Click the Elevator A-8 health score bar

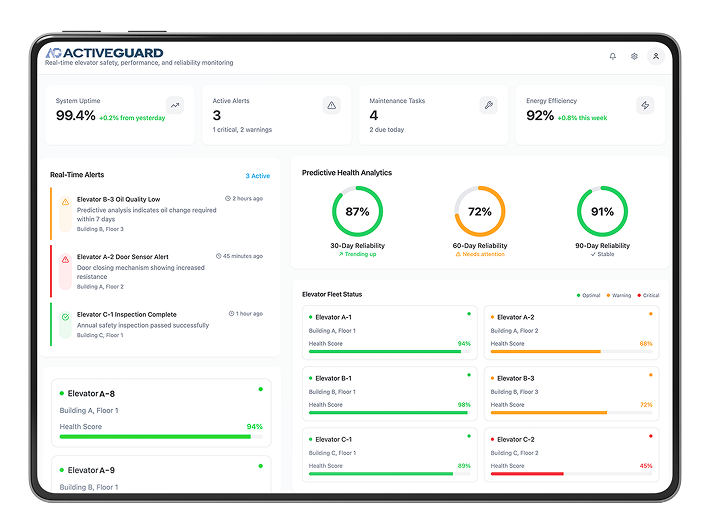coord(155,436)
